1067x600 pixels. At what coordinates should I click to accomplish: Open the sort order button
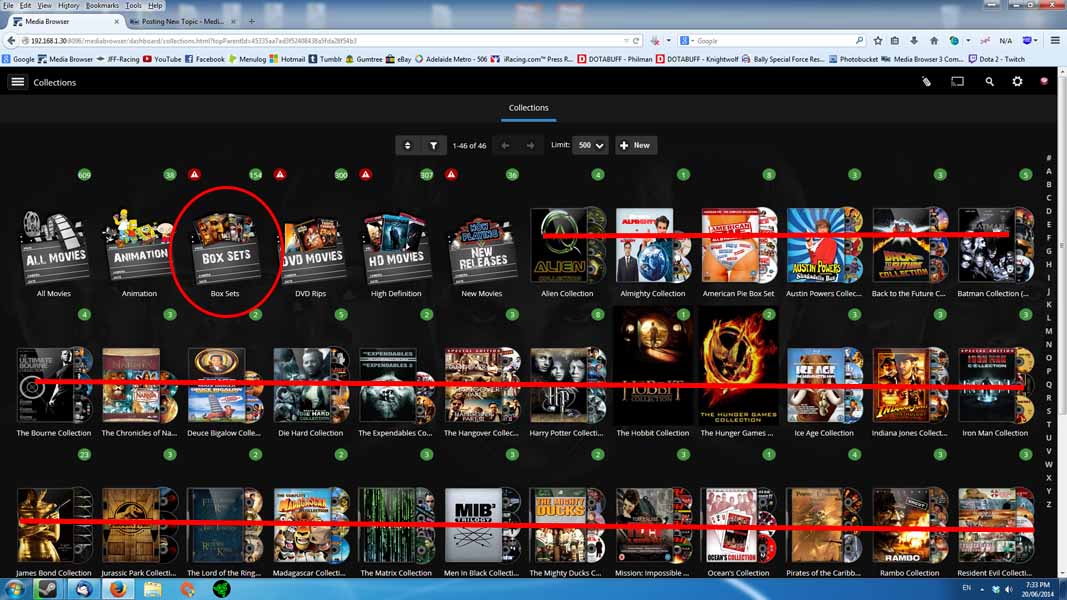click(x=407, y=145)
